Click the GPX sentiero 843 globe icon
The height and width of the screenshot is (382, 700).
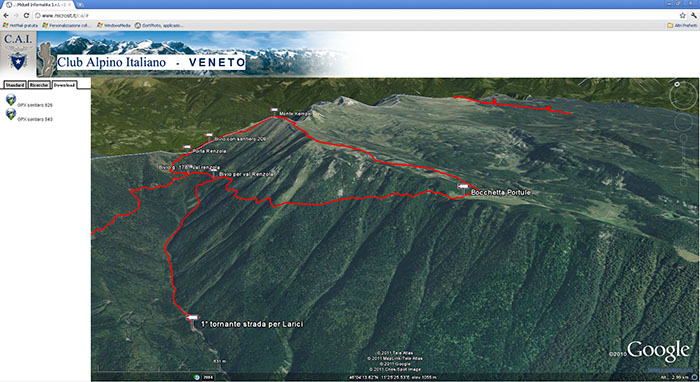point(11,114)
